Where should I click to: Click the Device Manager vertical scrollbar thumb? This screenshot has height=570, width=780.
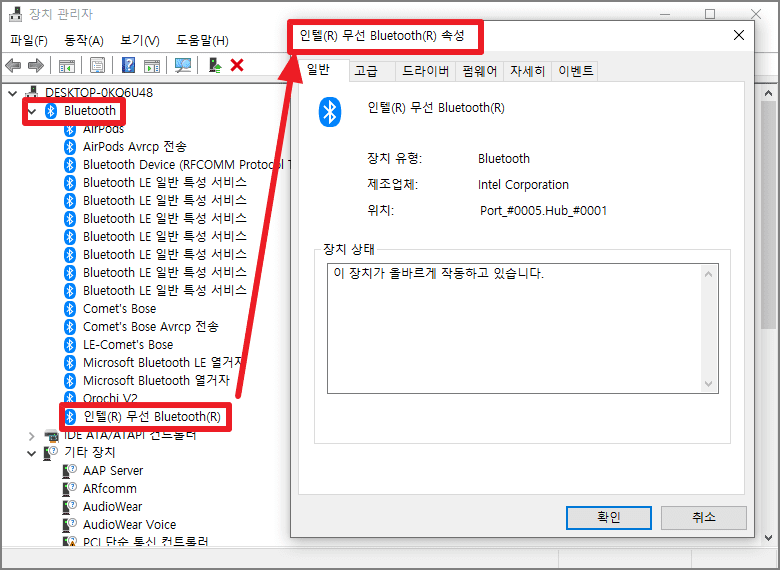pyautogui.click(x=769, y=215)
